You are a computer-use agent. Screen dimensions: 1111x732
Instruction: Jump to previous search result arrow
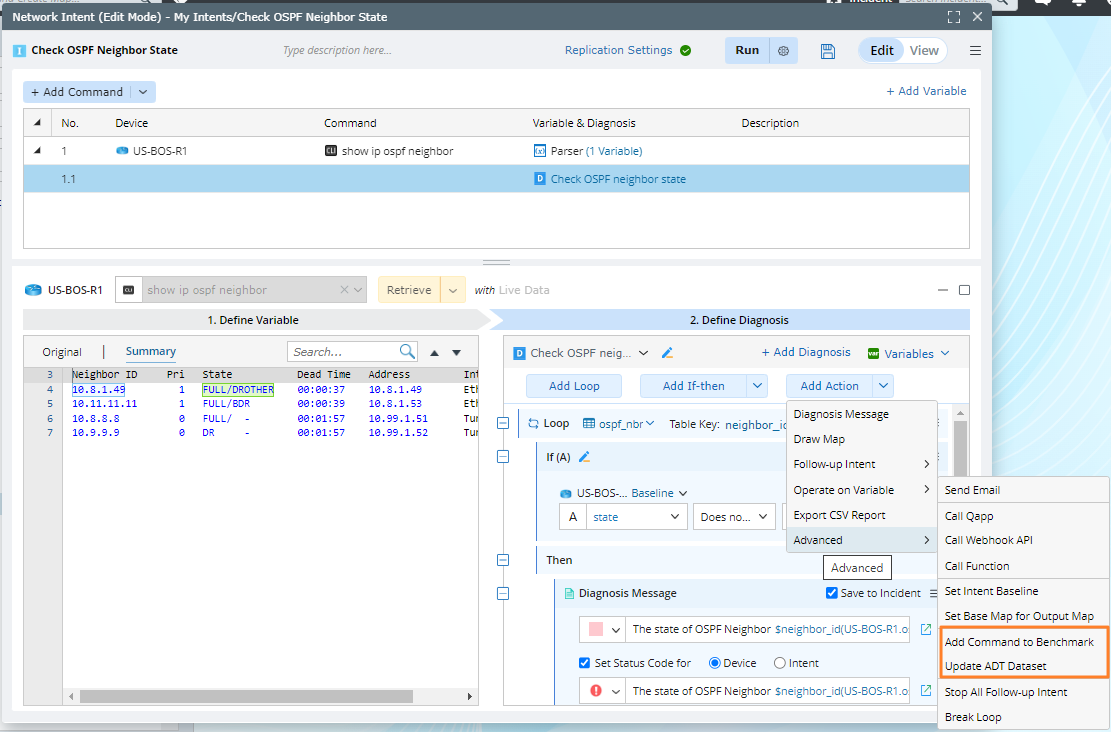point(434,353)
